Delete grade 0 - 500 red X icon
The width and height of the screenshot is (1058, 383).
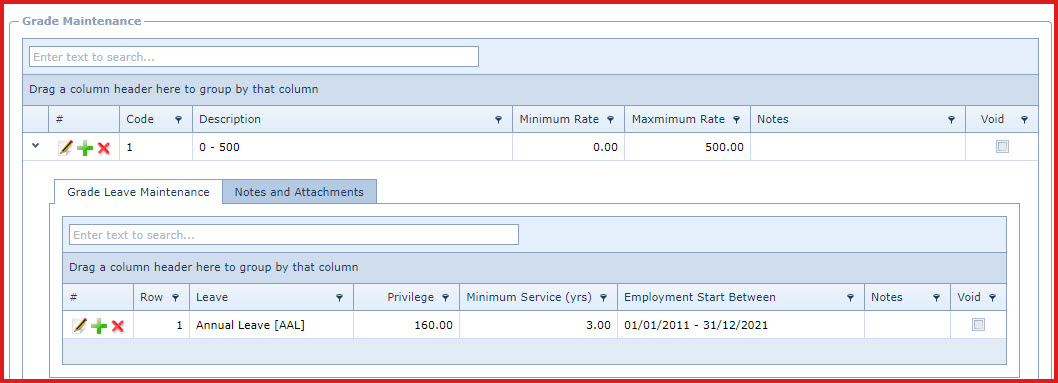103,148
